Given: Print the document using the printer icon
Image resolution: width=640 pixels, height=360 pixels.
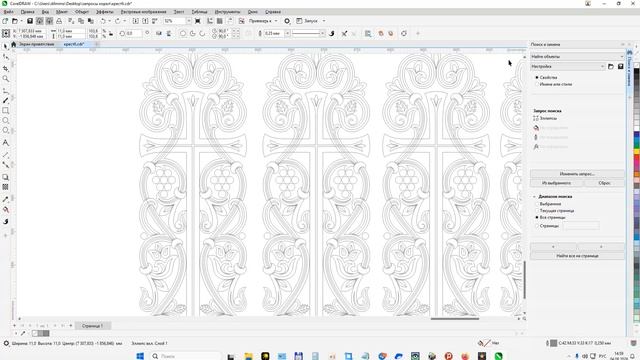Looking at the screenshot, I should 59,21.
